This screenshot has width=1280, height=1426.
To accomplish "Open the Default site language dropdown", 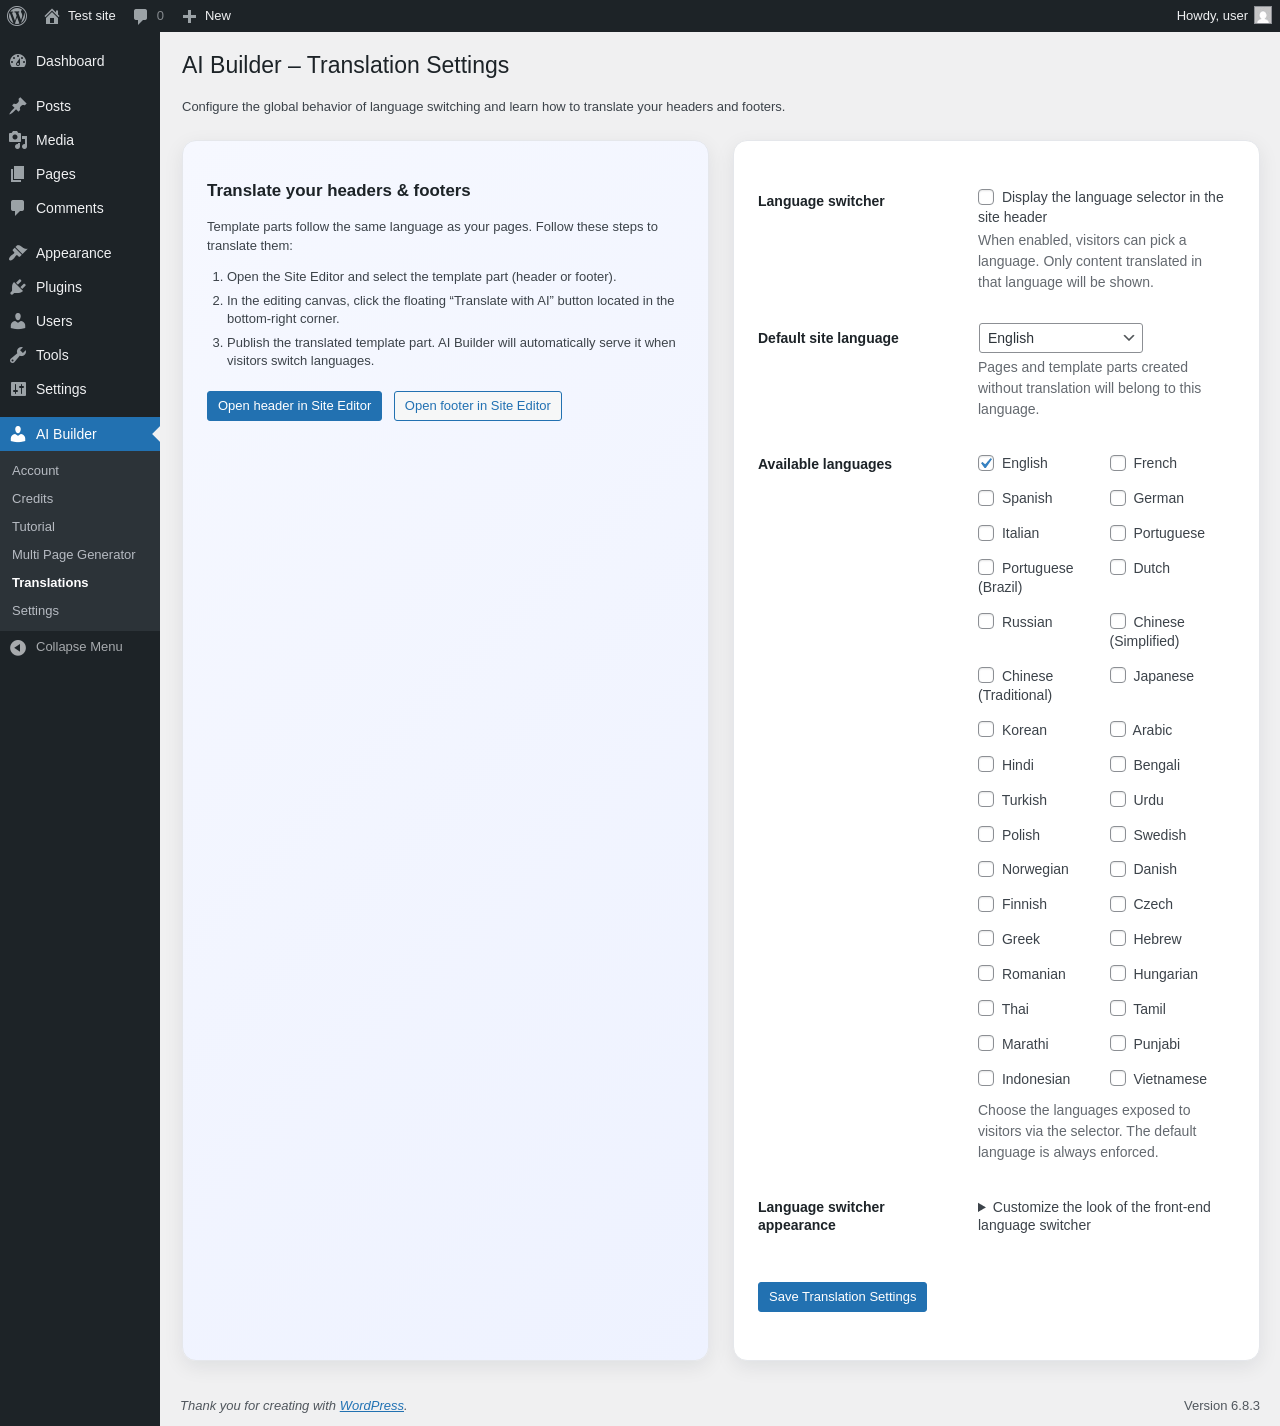I will point(1060,338).
